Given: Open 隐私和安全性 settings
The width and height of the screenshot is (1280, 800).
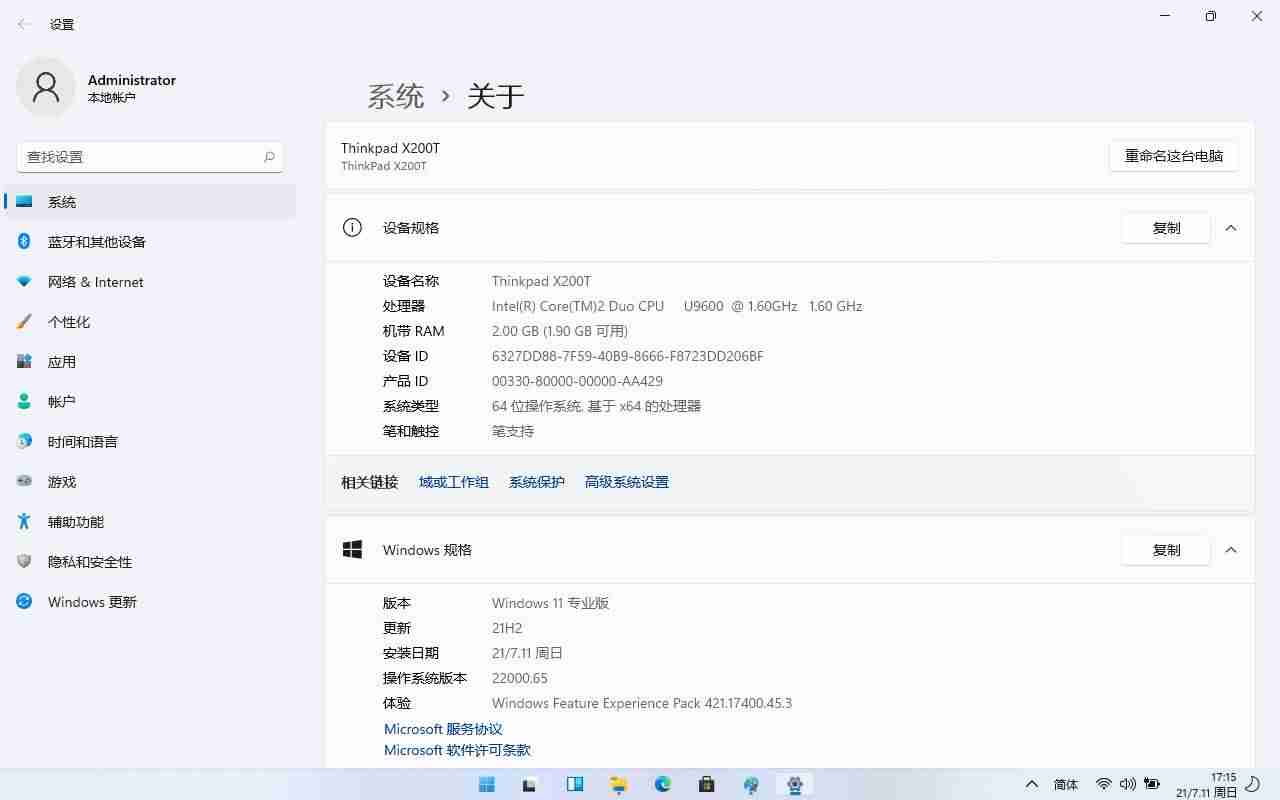Looking at the screenshot, I should [x=150, y=562].
